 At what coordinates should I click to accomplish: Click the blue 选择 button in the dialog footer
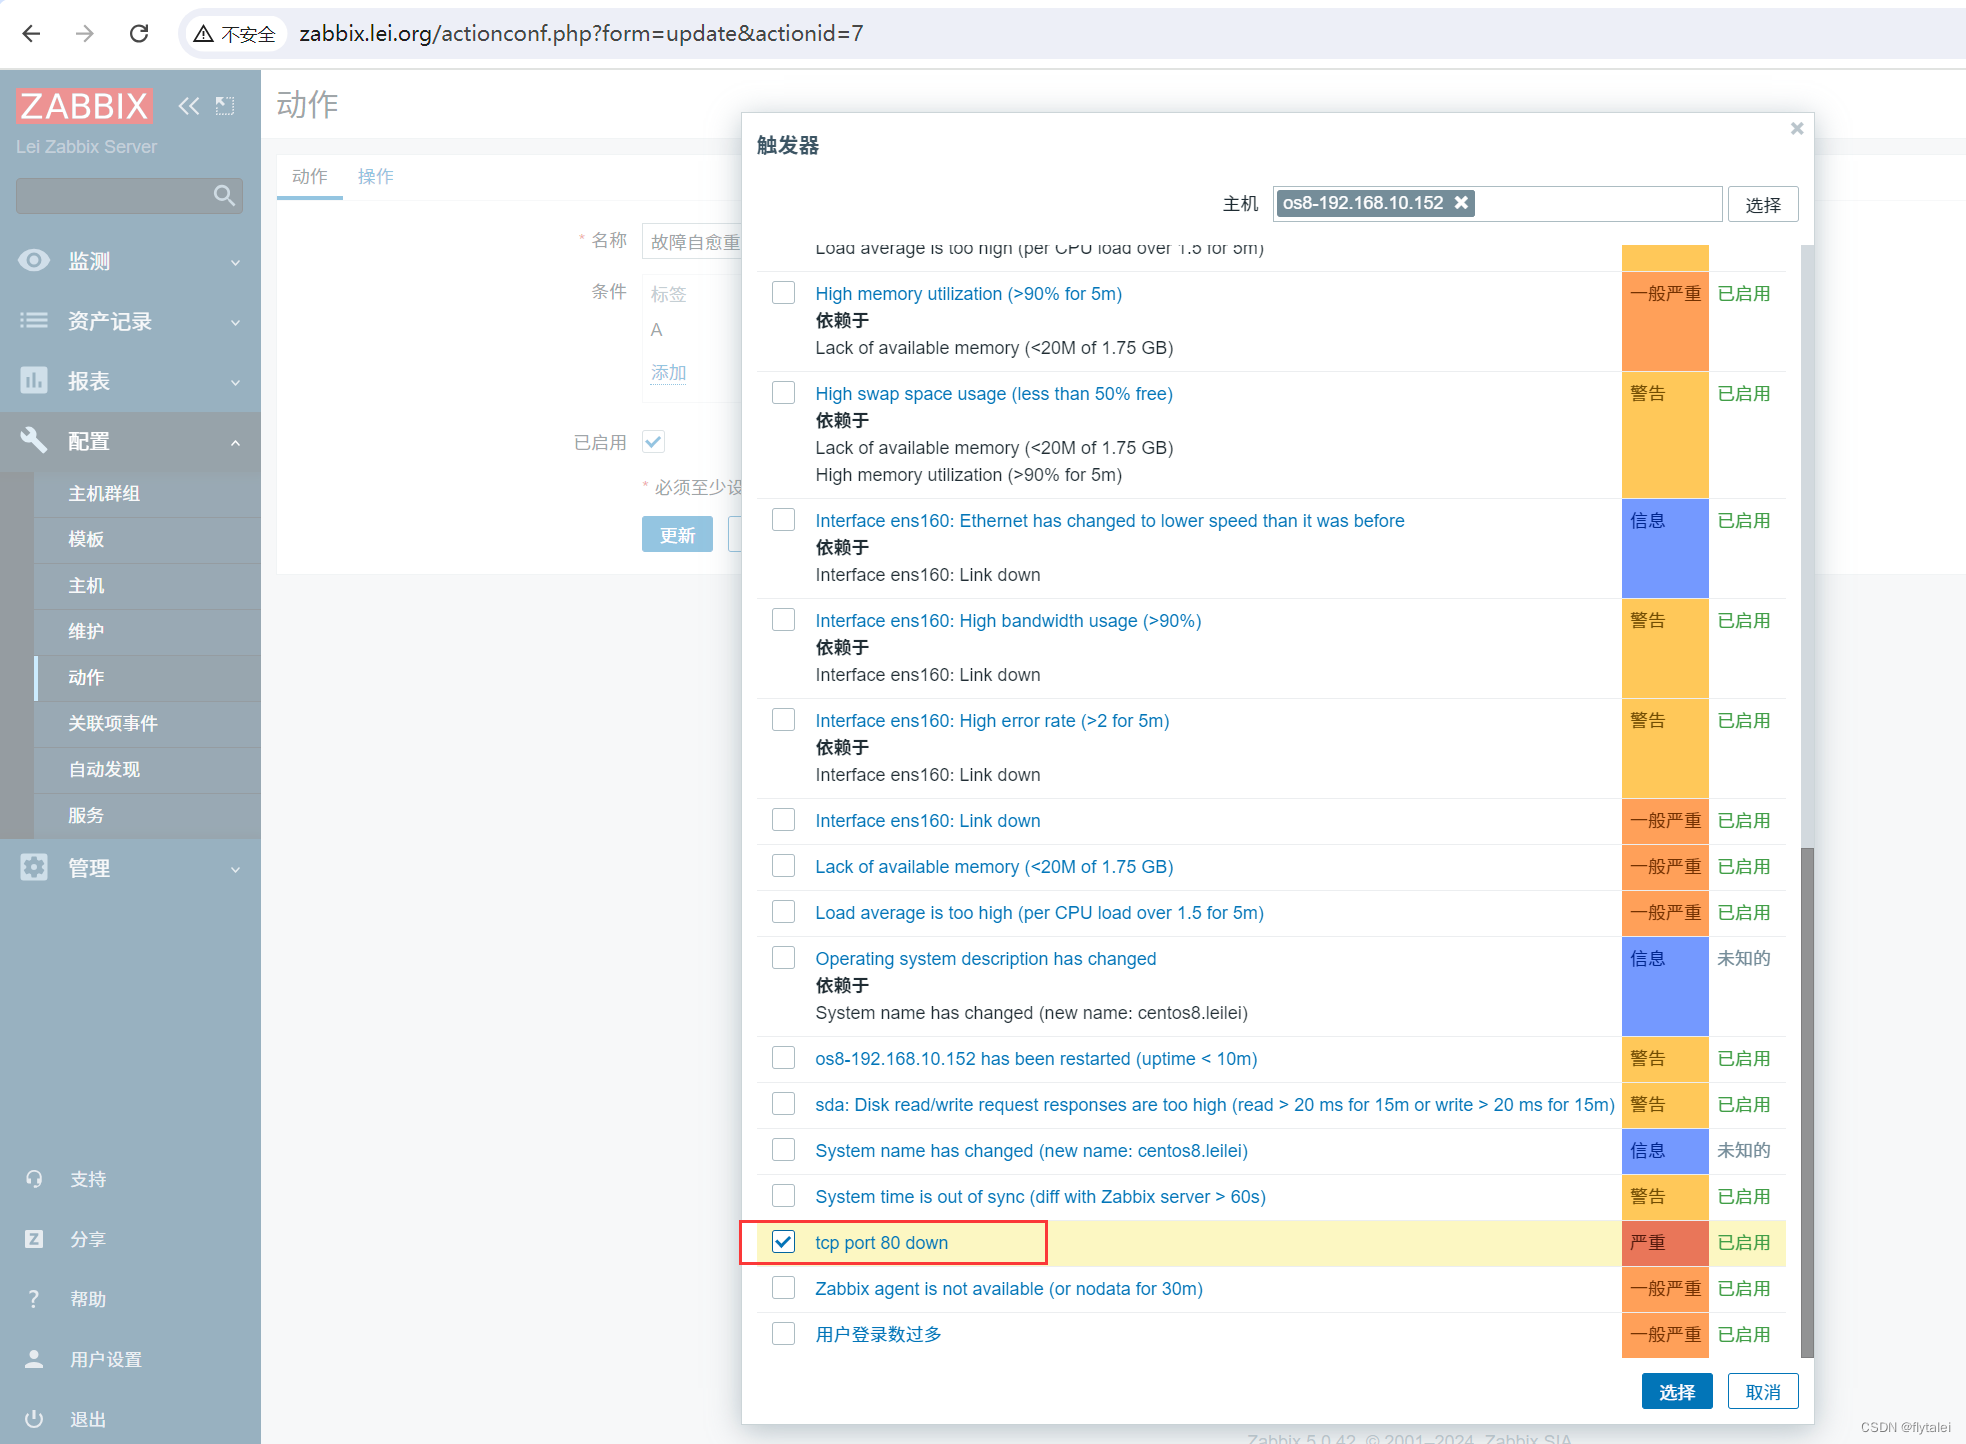[x=1677, y=1392]
